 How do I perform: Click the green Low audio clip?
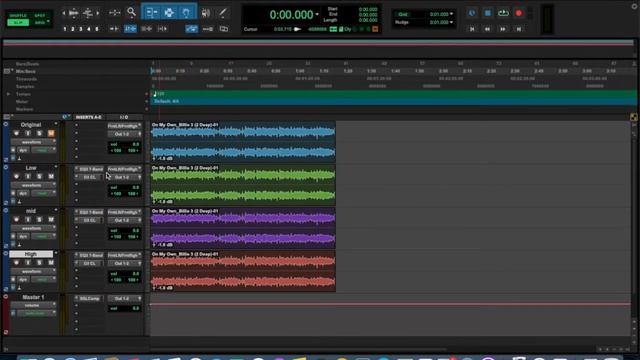[x=243, y=184]
